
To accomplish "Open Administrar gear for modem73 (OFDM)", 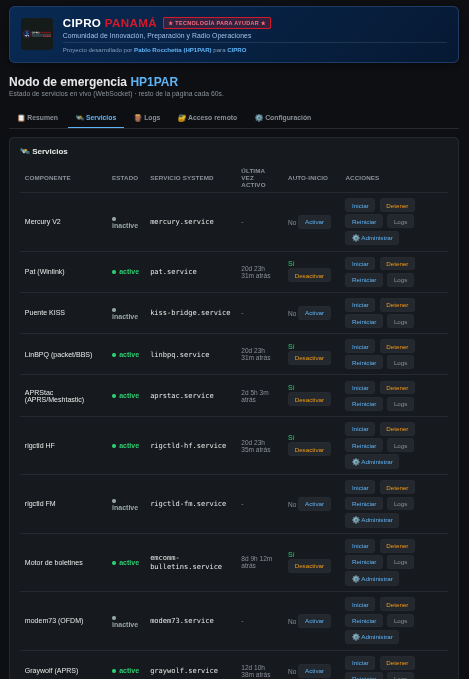I will [372, 637].
